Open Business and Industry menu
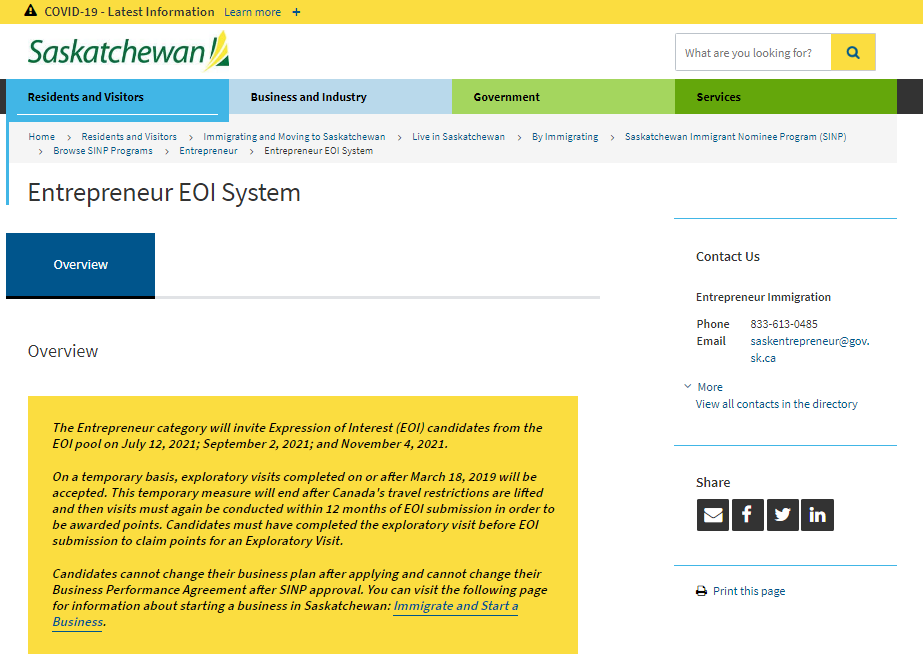This screenshot has width=923, height=658. pos(340,97)
